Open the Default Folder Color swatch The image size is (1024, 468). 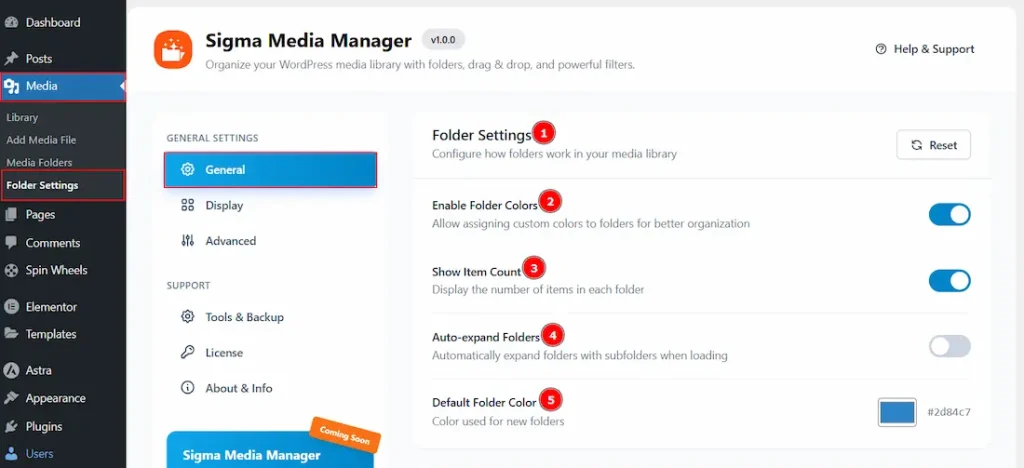click(897, 413)
